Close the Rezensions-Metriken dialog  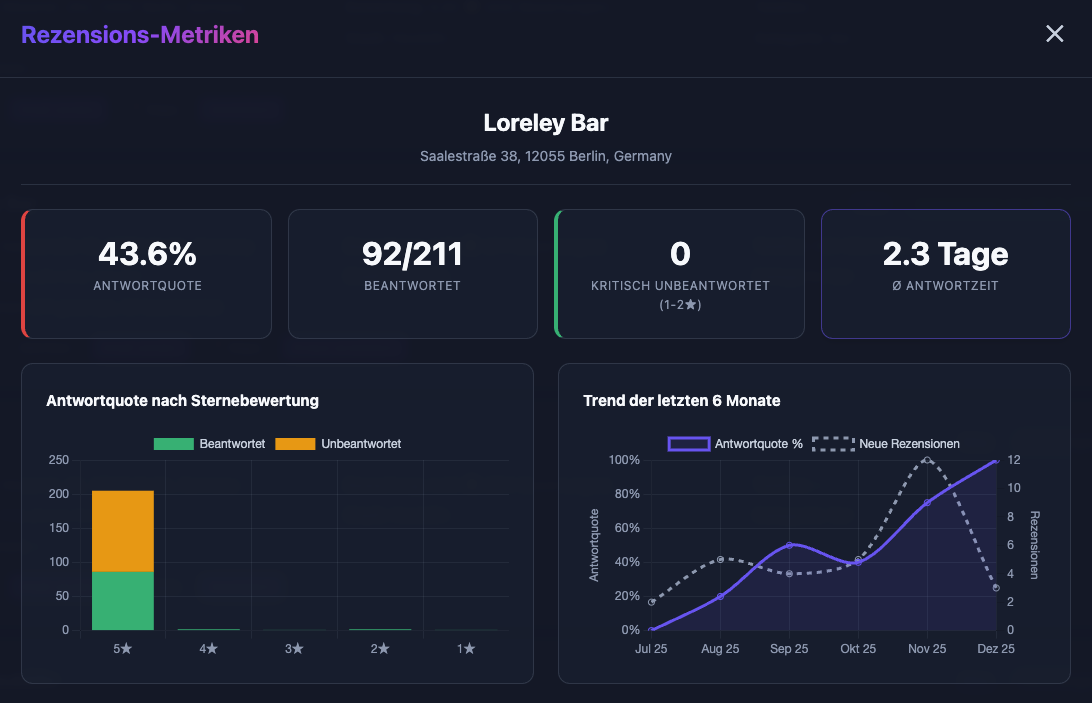tap(1054, 33)
